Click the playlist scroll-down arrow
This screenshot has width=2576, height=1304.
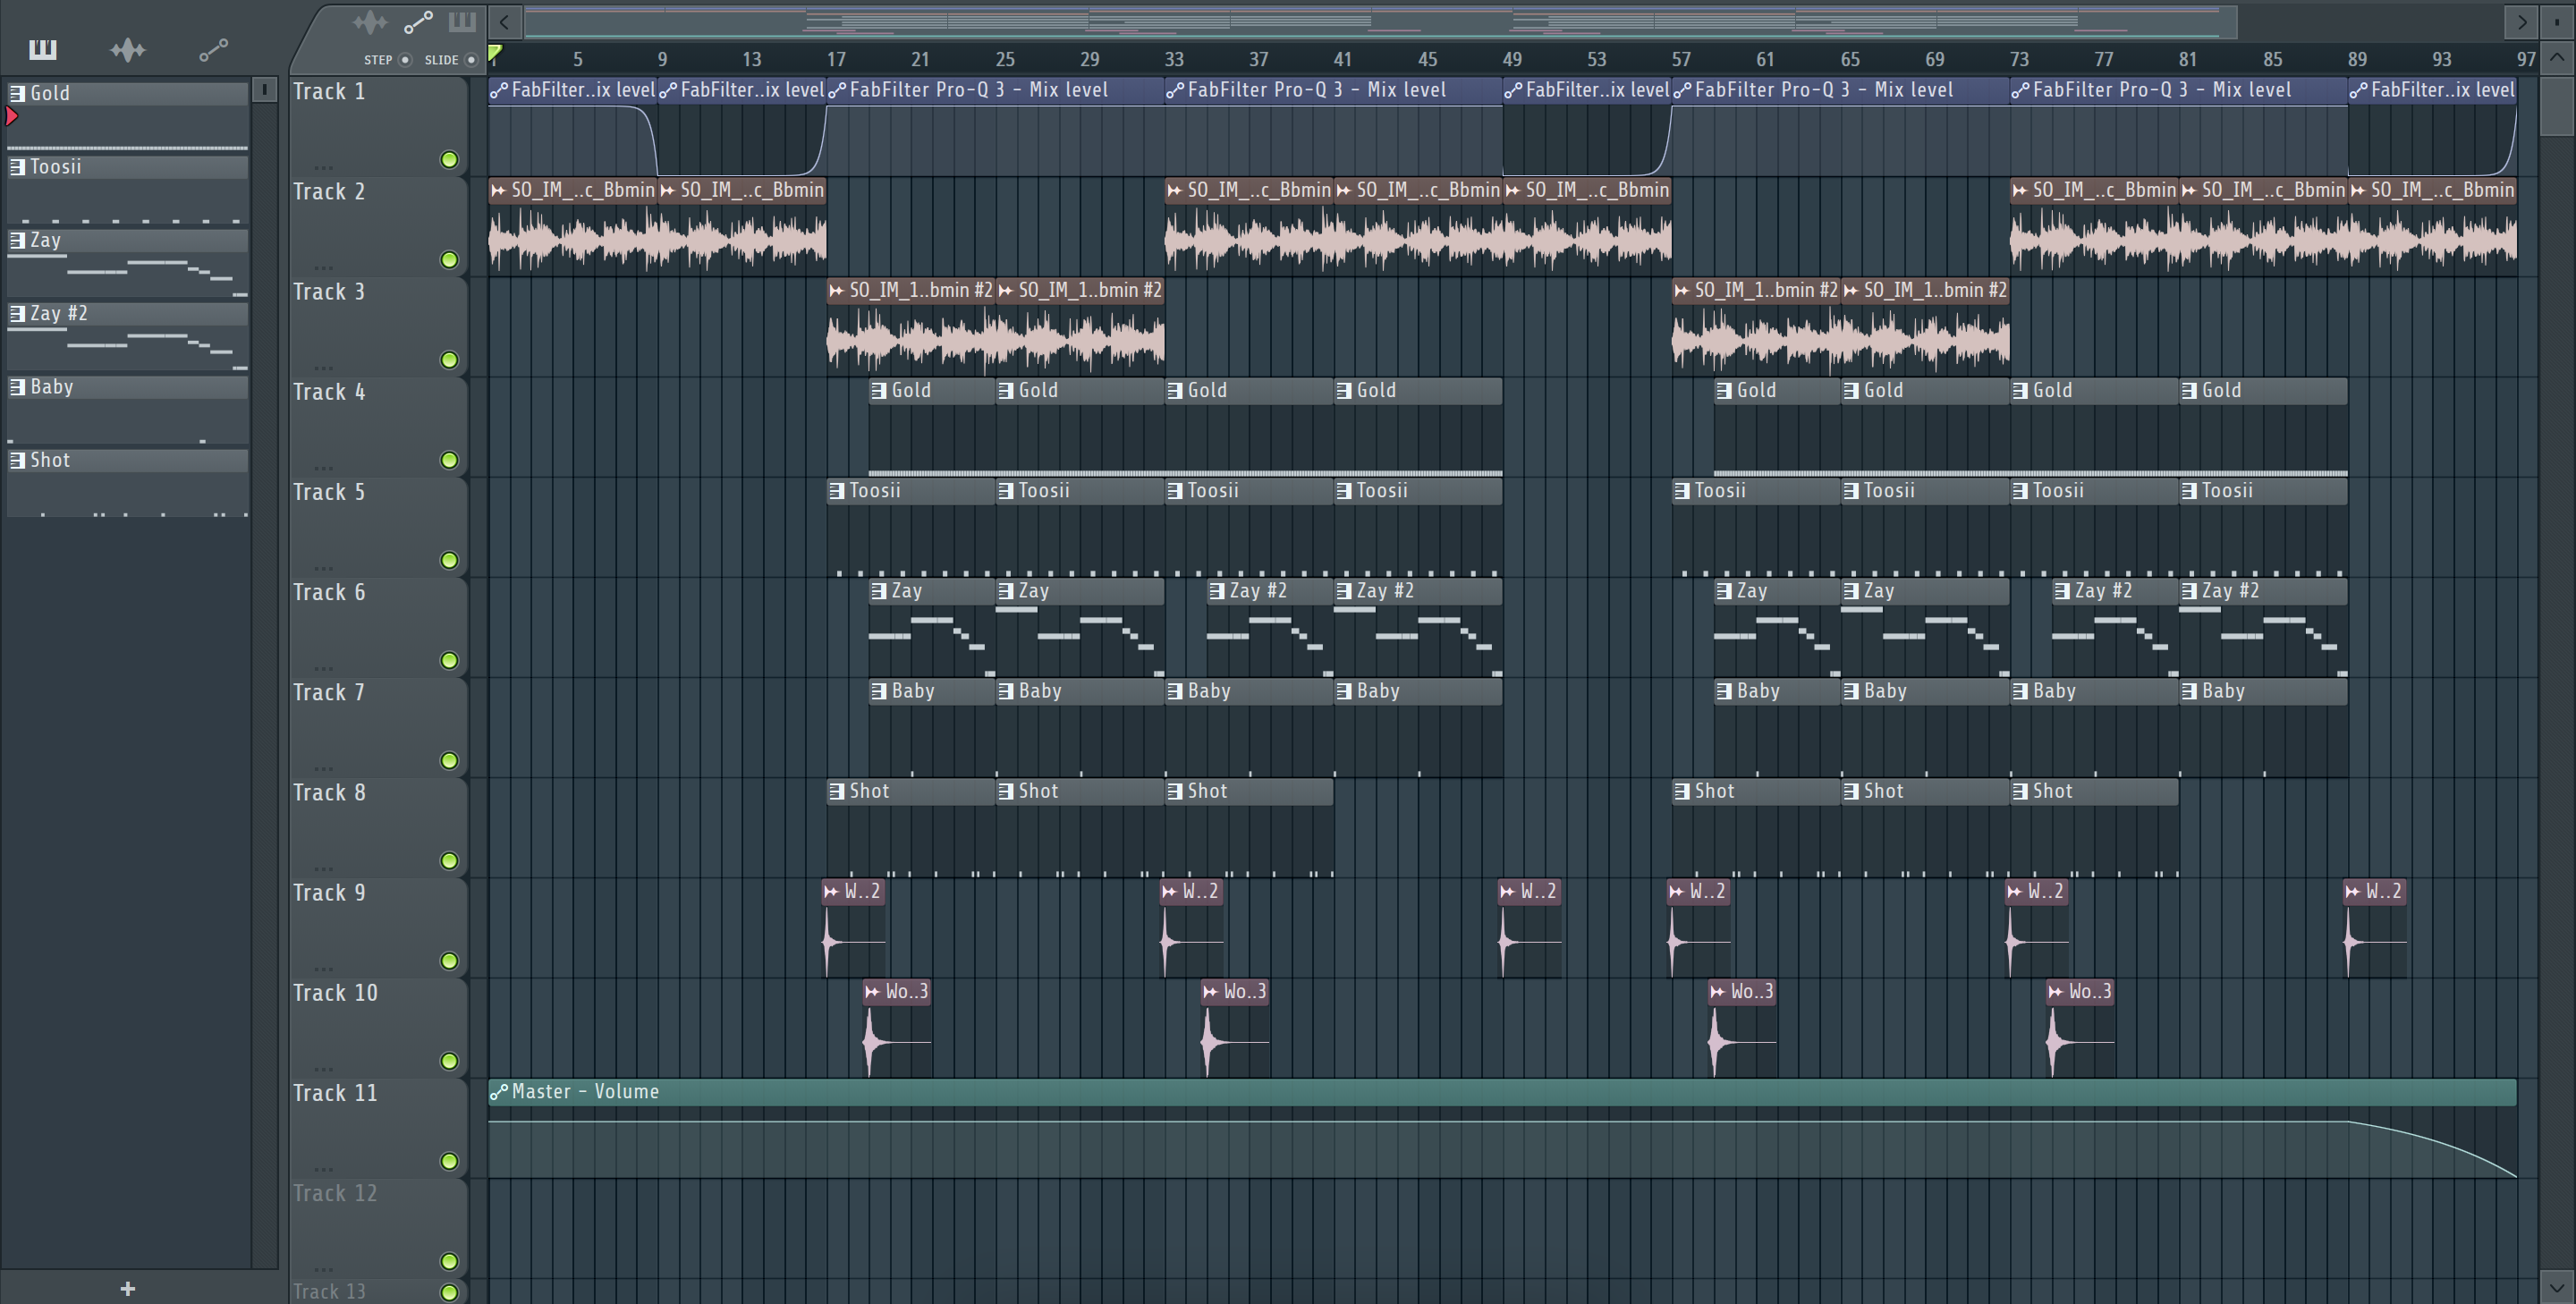(2557, 1288)
